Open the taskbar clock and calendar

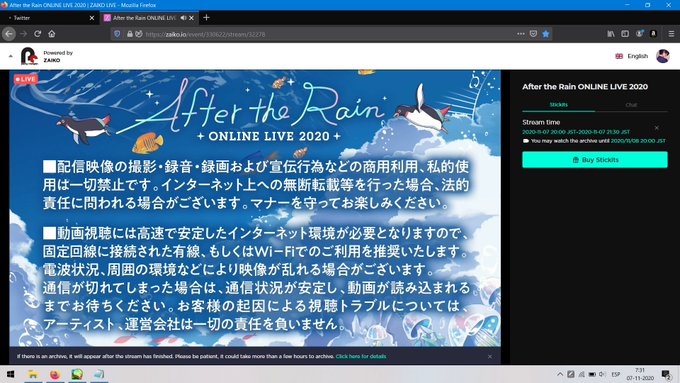[640, 374]
